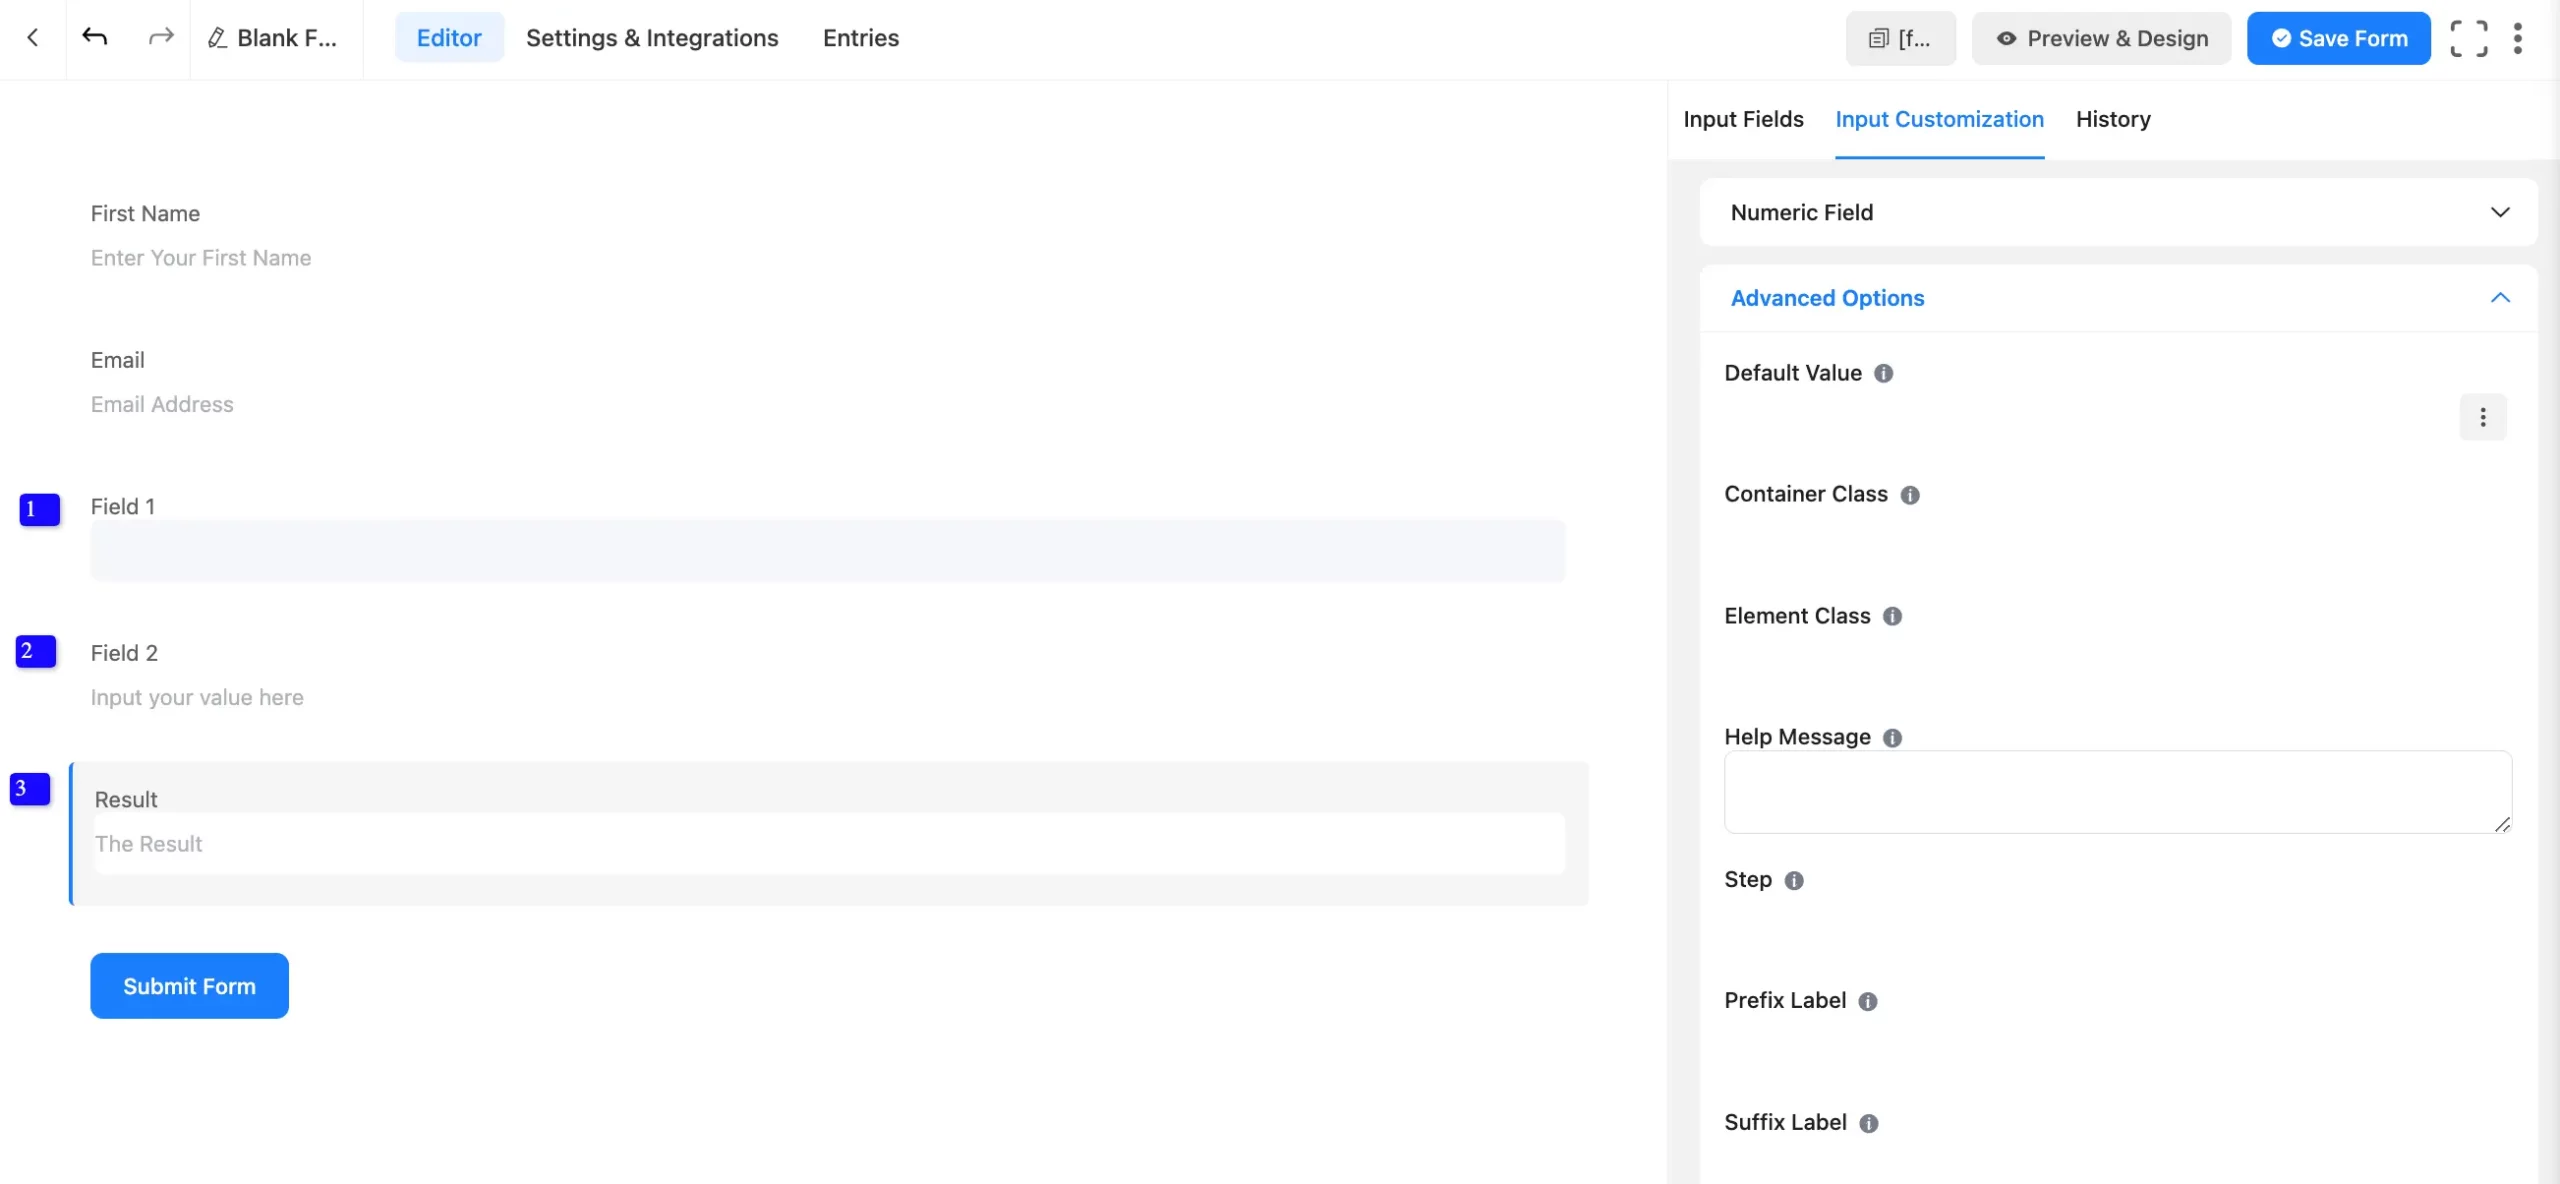Click Preview & Design button
This screenshot has width=2560, height=1184.
[2101, 38]
